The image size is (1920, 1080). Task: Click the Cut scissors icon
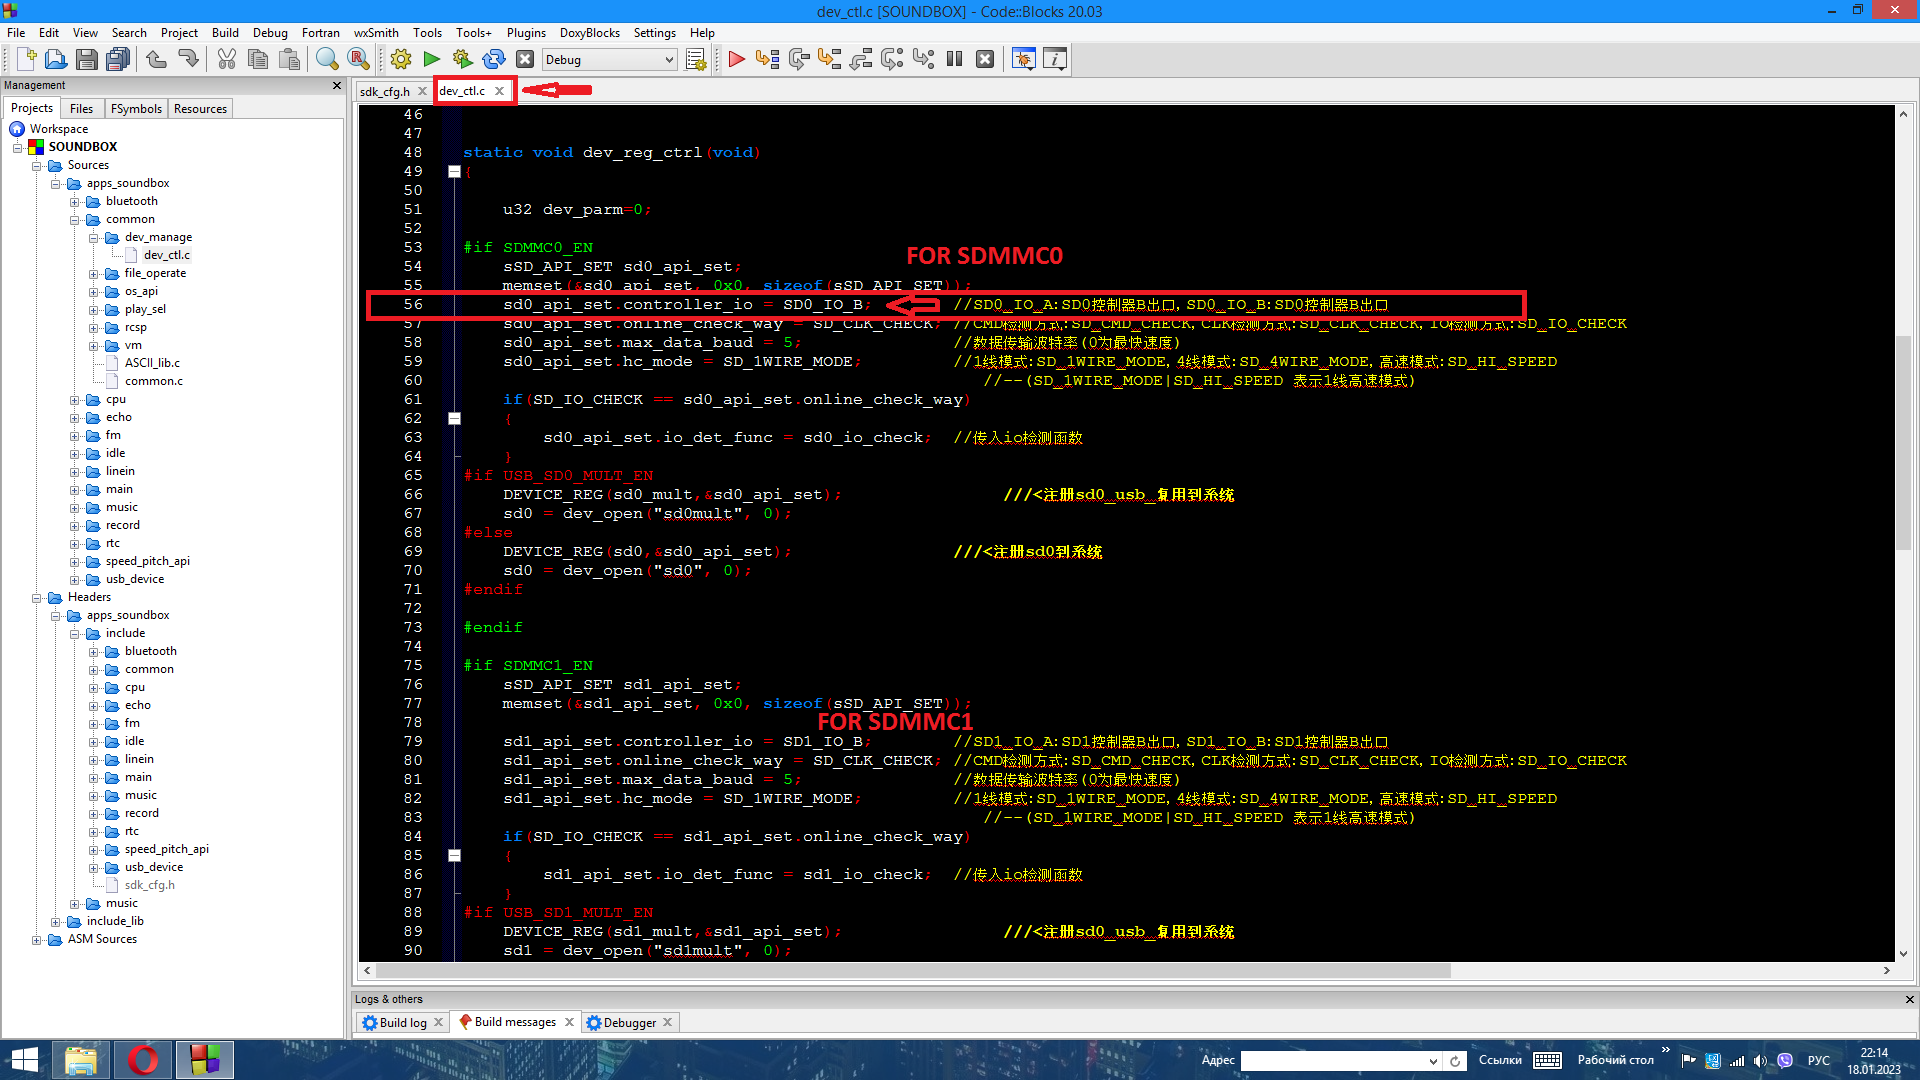coord(227,60)
